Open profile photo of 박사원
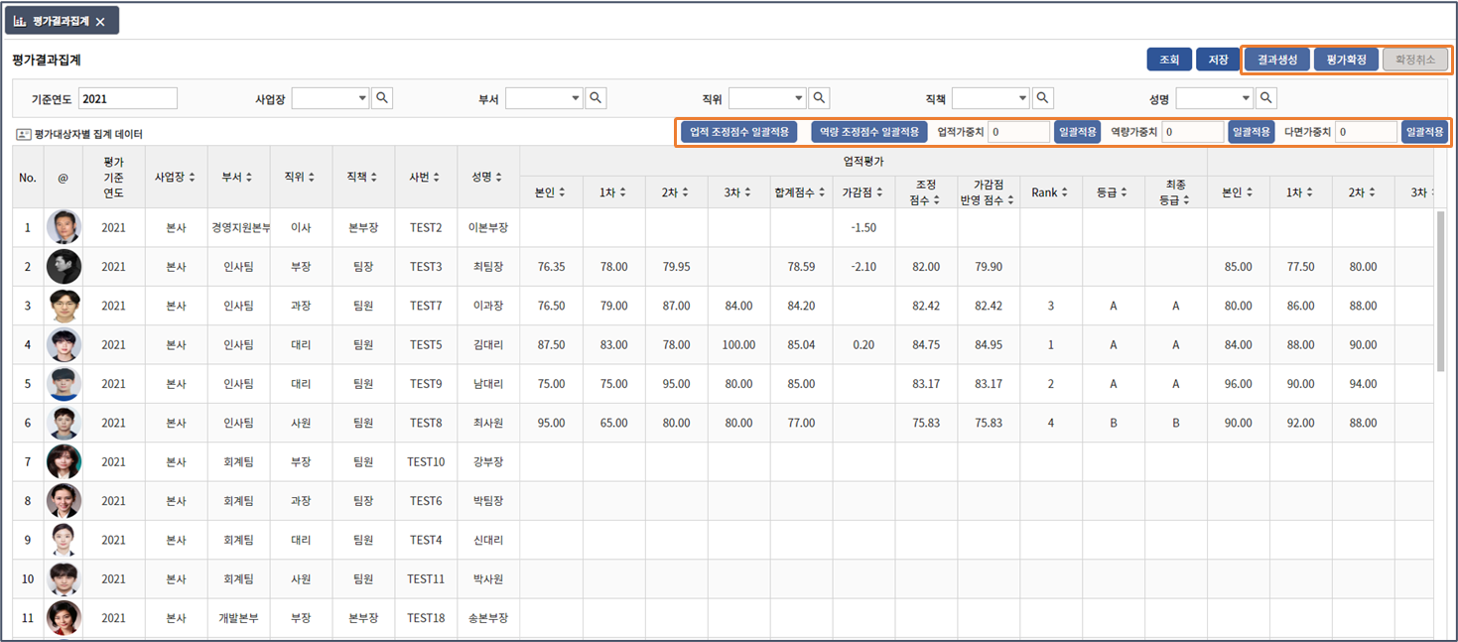This screenshot has width=1458, height=642. click(64, 578)
